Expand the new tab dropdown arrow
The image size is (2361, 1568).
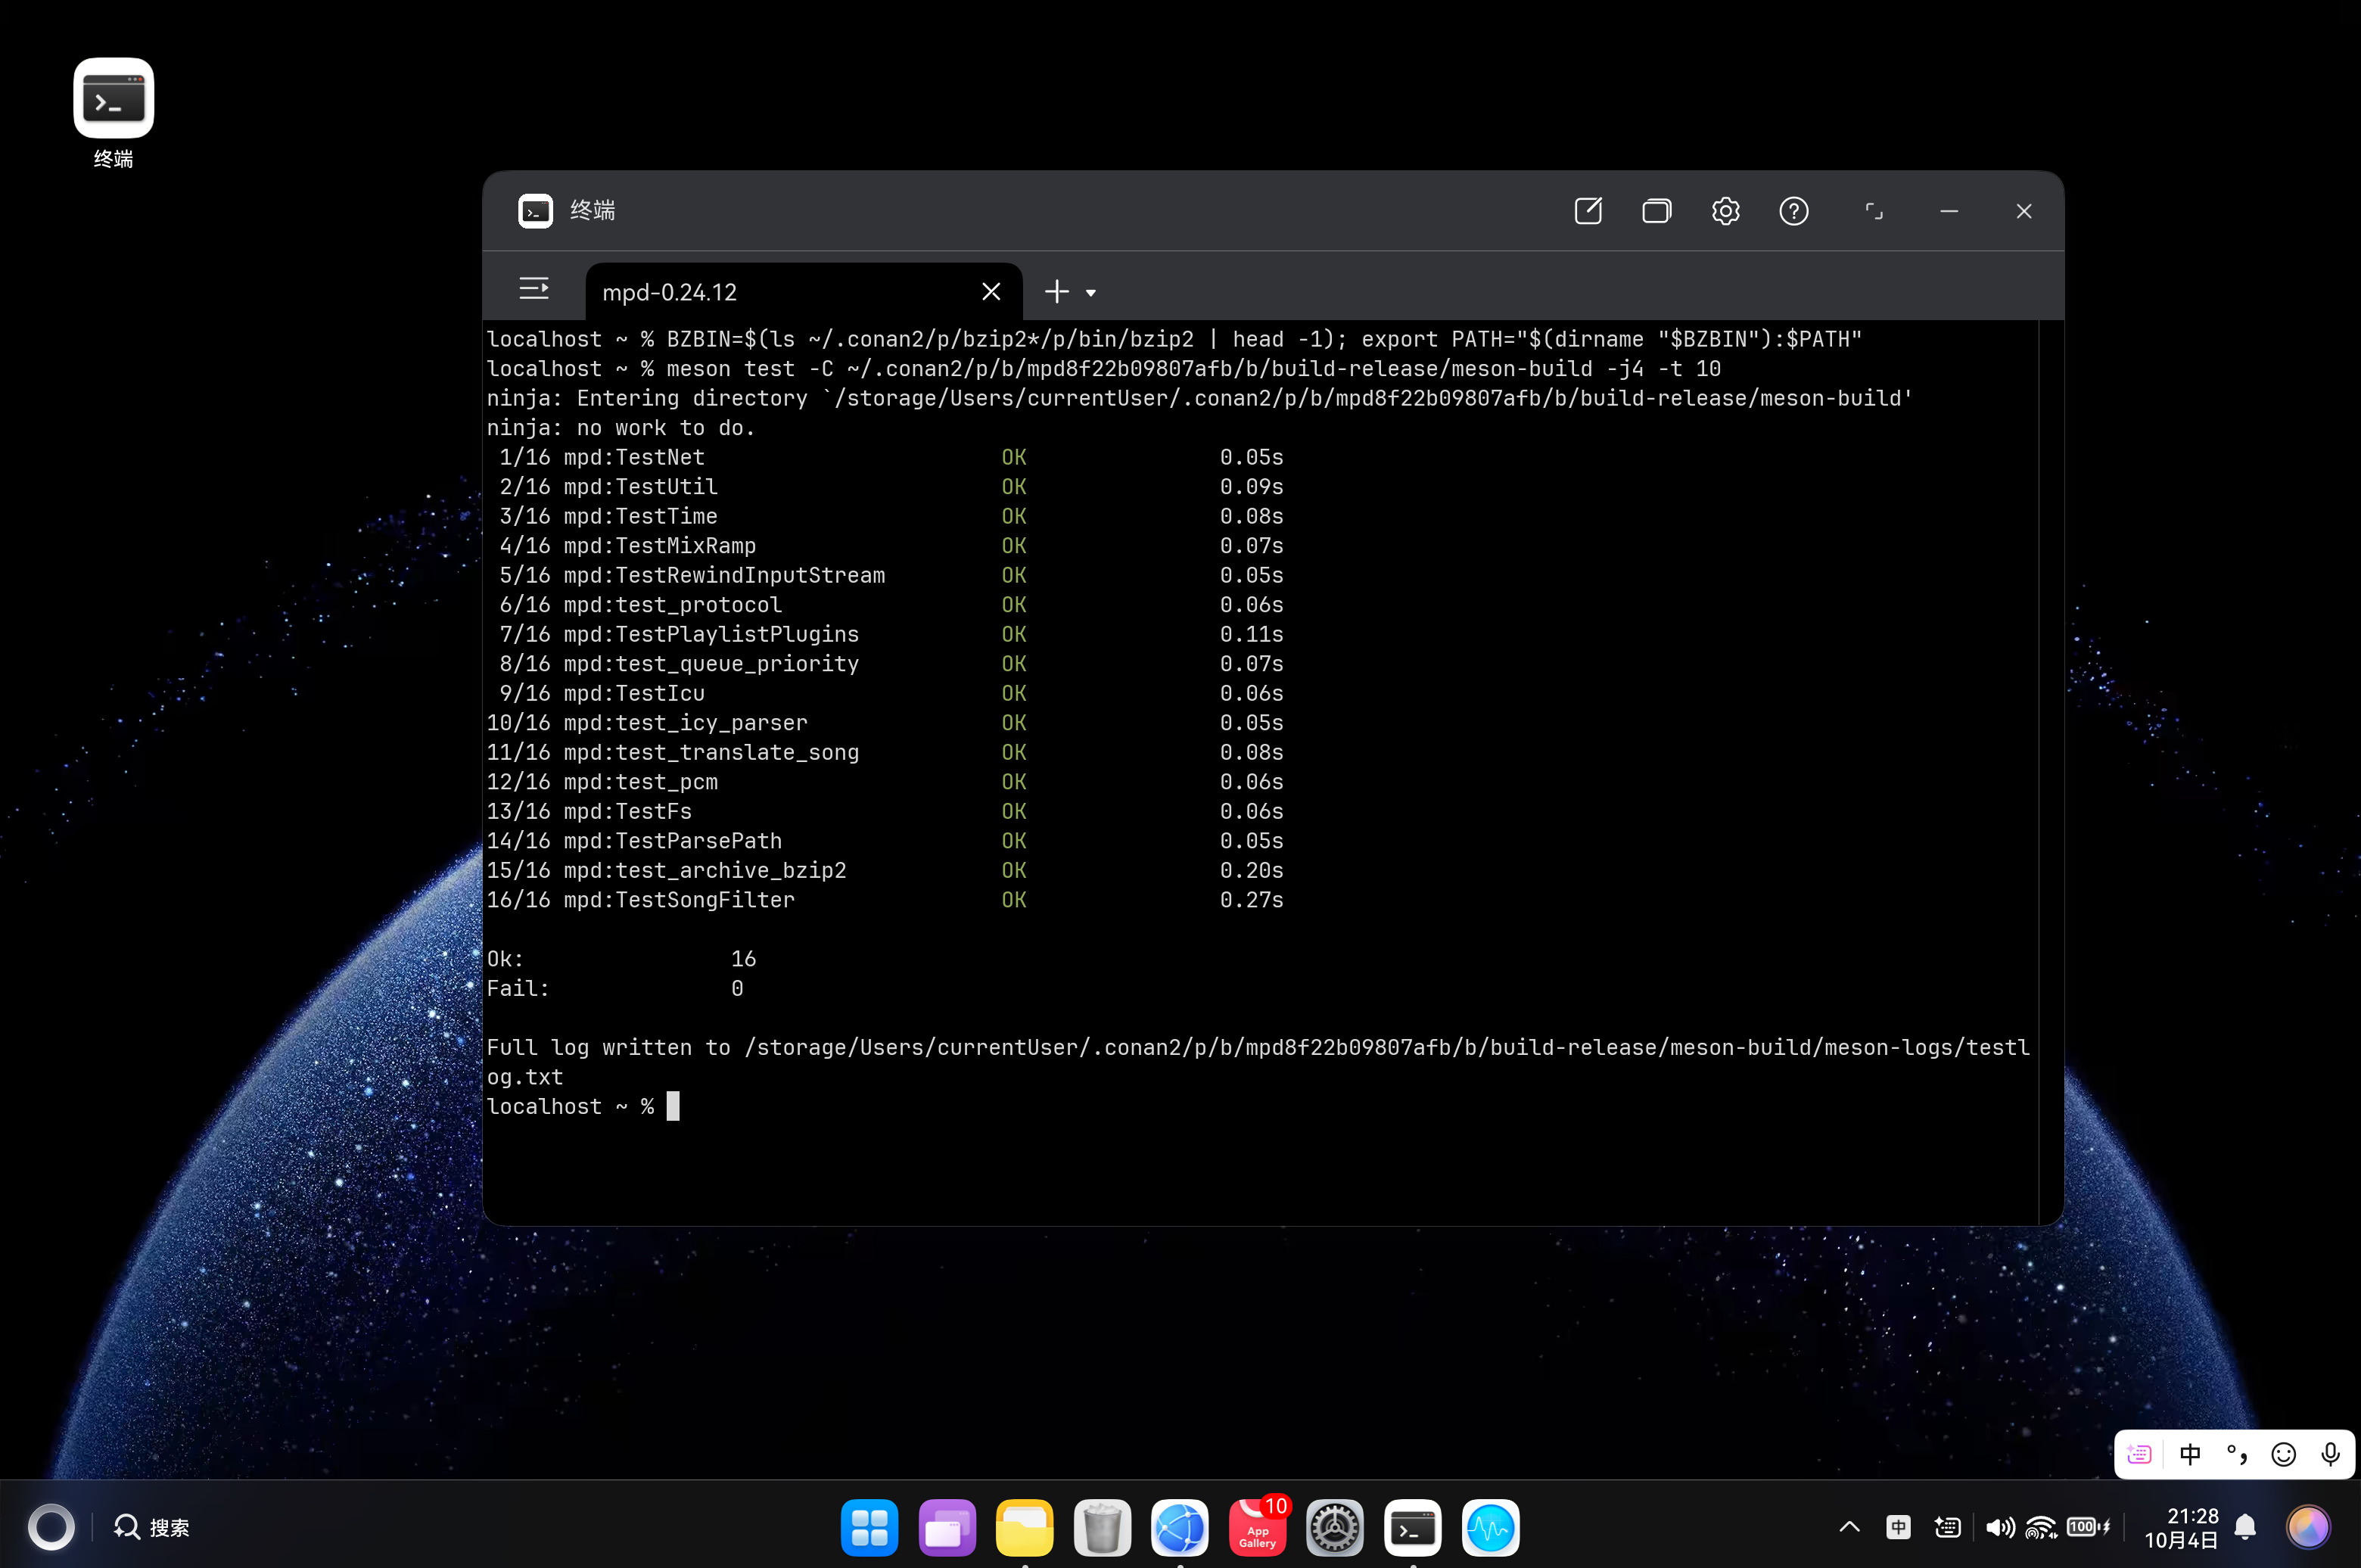coord(1091,293)
